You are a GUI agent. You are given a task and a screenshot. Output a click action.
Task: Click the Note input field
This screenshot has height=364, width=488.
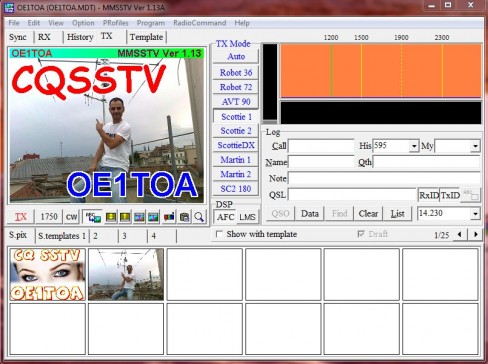384,178
